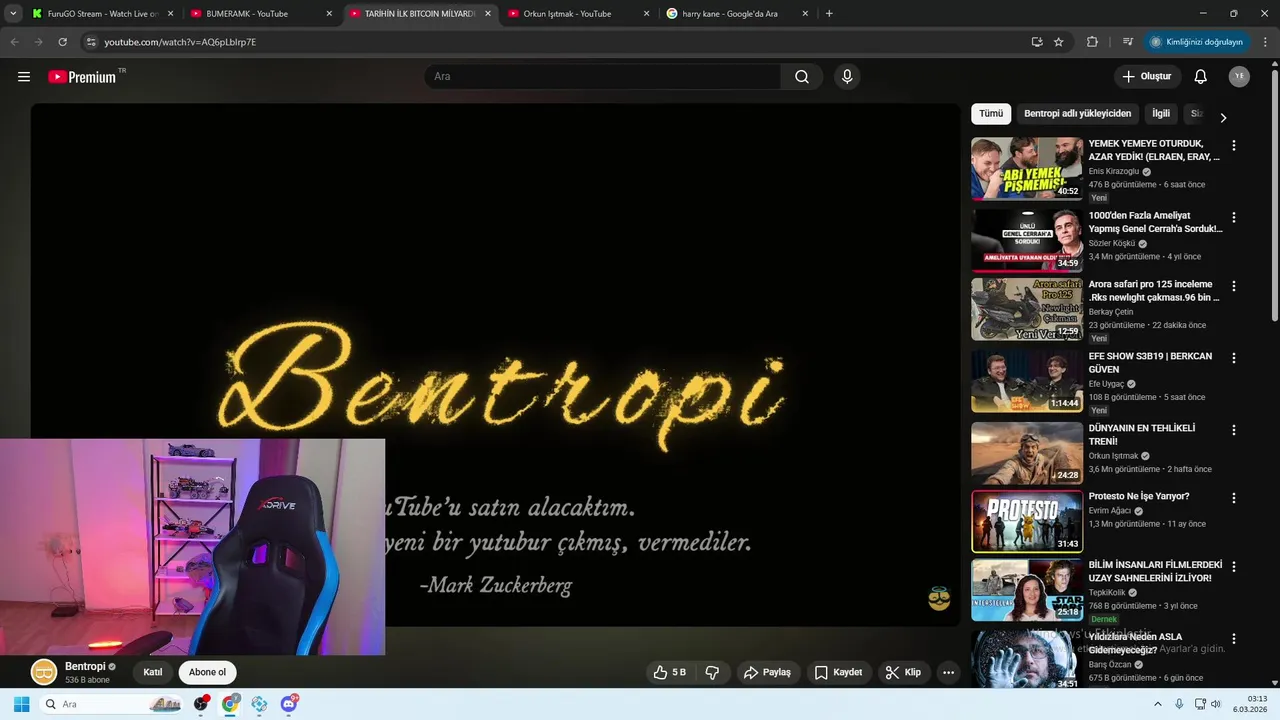Select the Tümü filter chip
The width and height of the screenshot is (1280, 720).
click(x=991, y=114)
